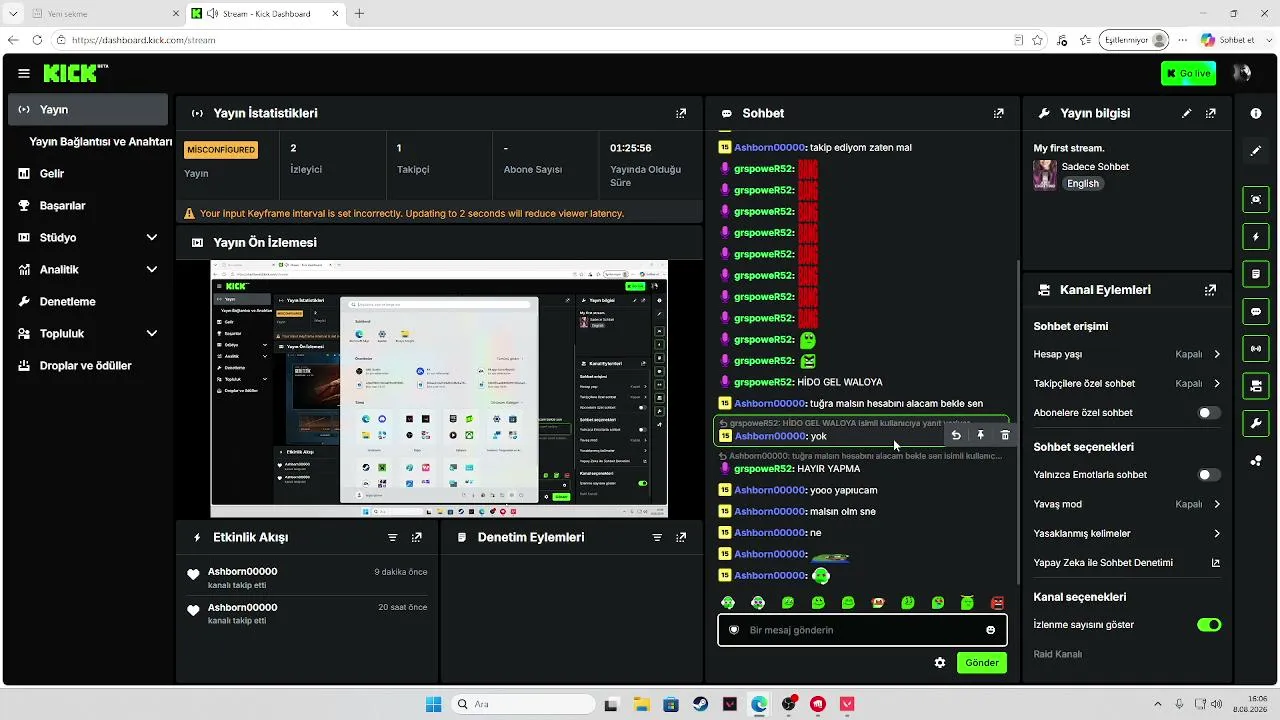1280x720 pixels.
Task: Click the Bir mesaj gönderin input field
Action: [862, 630]
